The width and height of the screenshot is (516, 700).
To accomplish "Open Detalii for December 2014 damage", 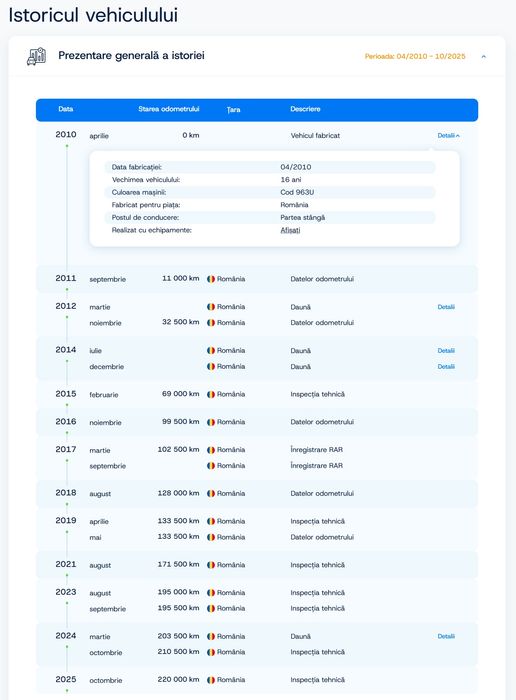I will (446, 367).
